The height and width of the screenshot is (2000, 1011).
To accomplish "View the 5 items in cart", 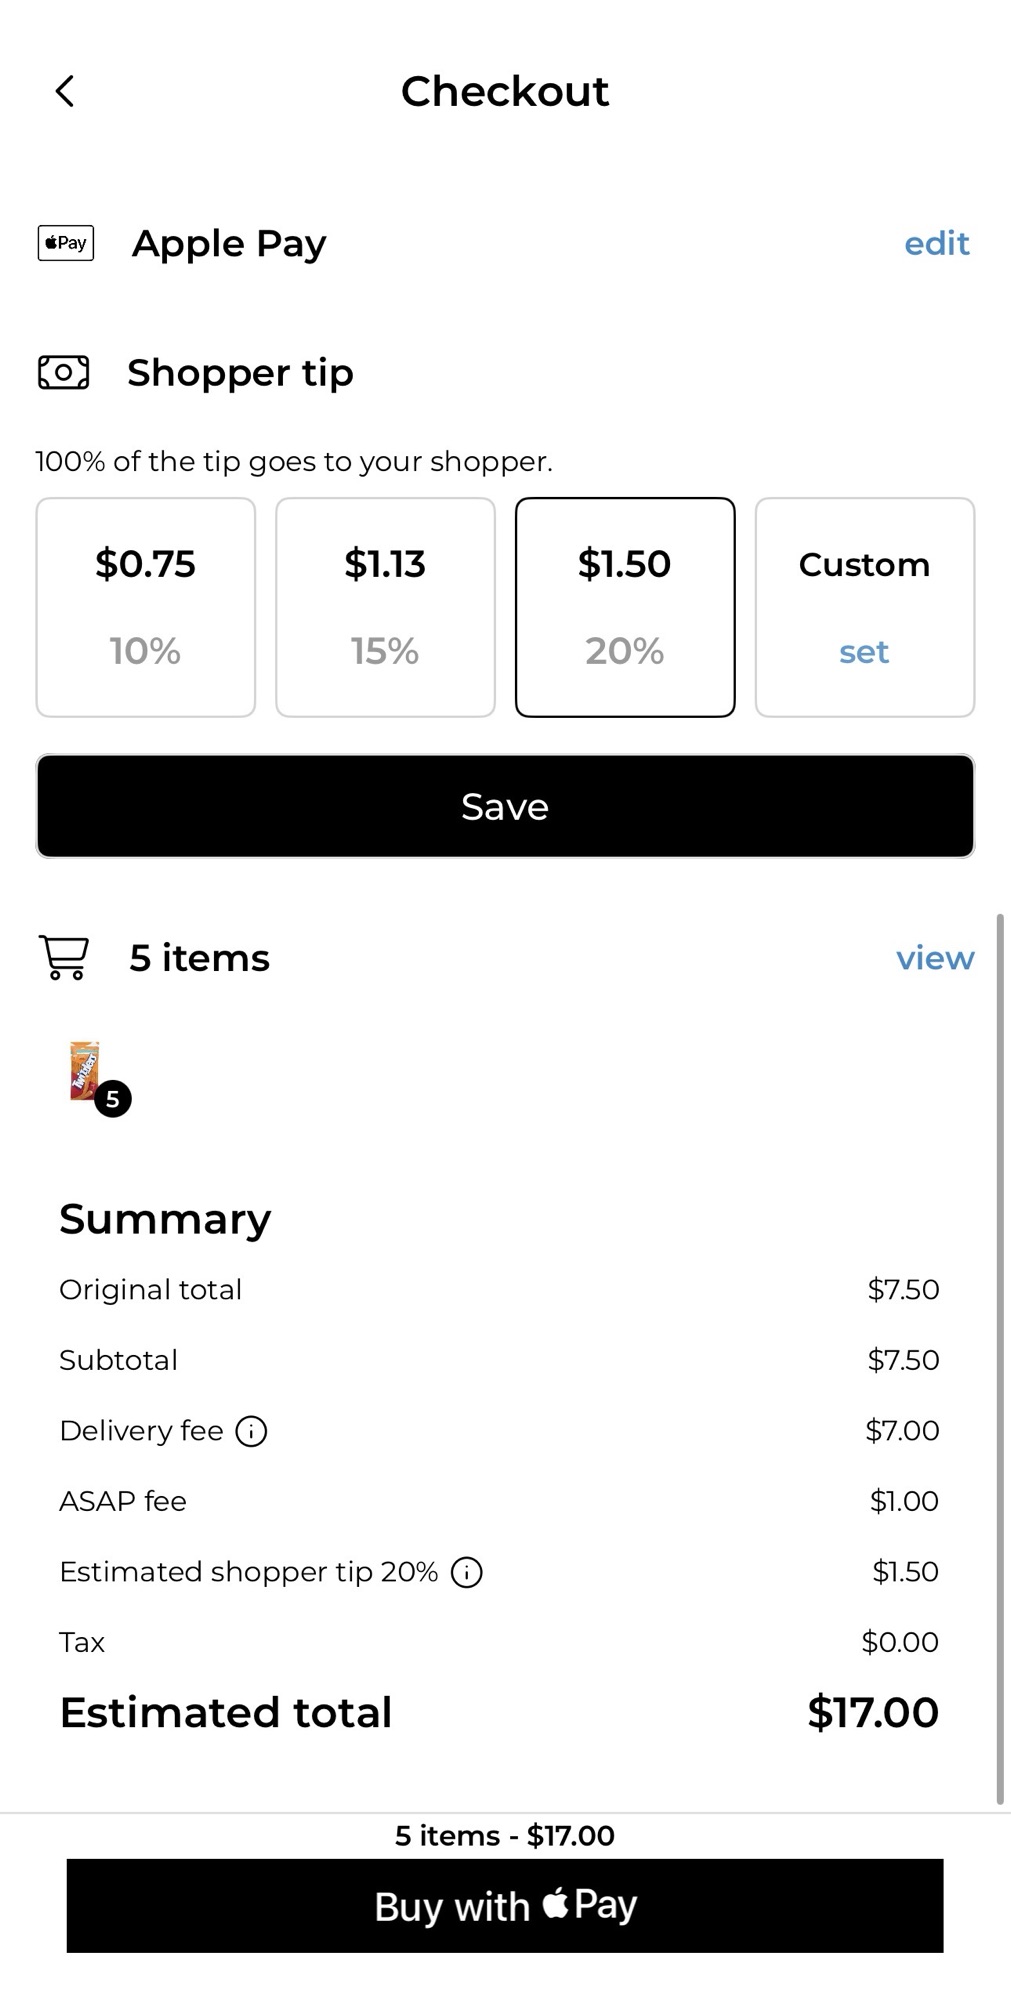I will (x=934, y=958).
